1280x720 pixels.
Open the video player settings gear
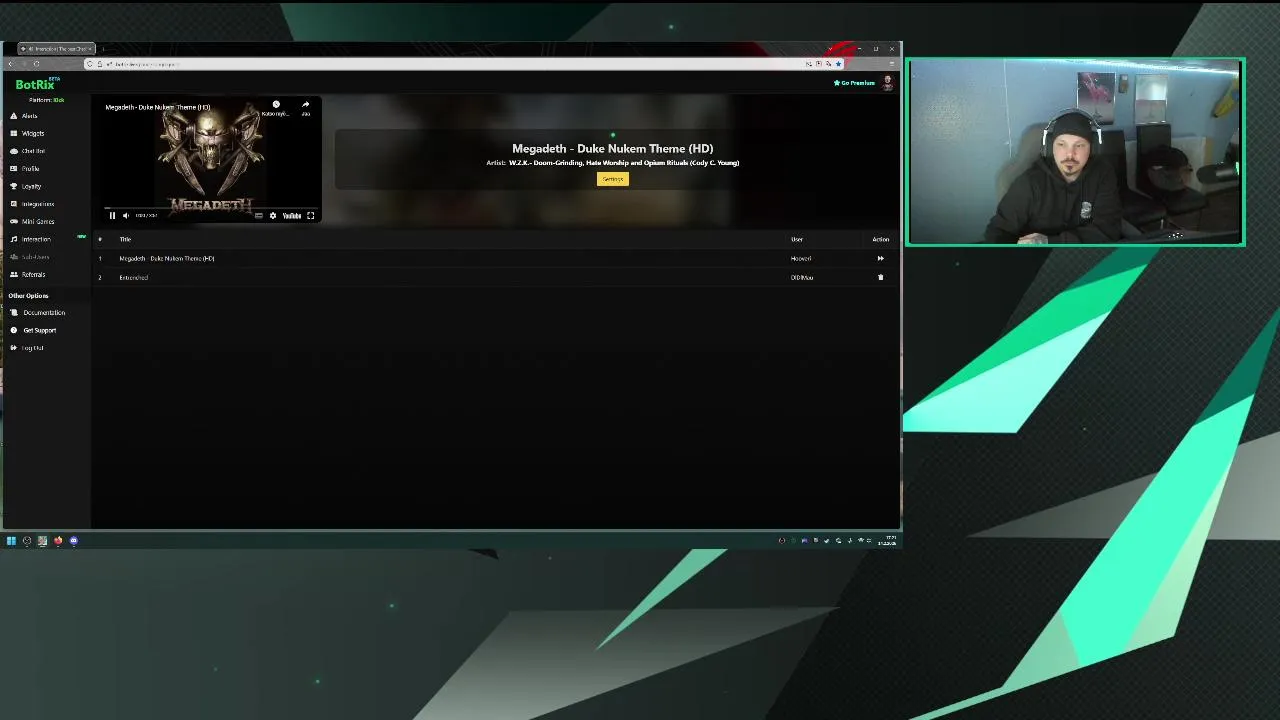[x=272, y=215]
